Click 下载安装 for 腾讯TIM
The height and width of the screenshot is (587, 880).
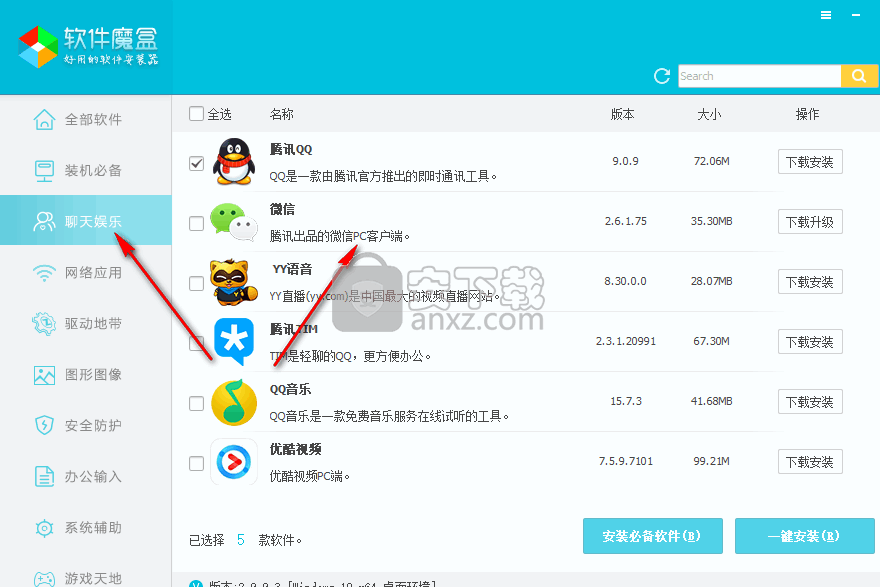pyautogui.click(x=810, y=342)
